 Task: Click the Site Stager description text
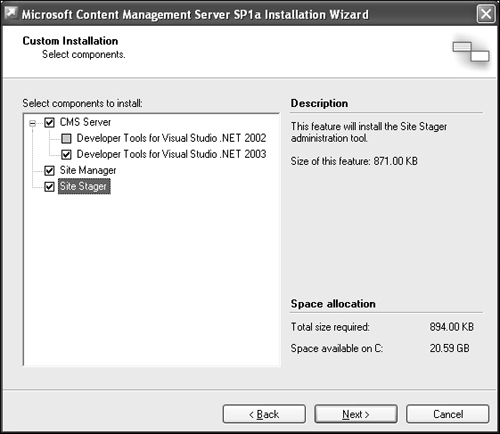369,132
